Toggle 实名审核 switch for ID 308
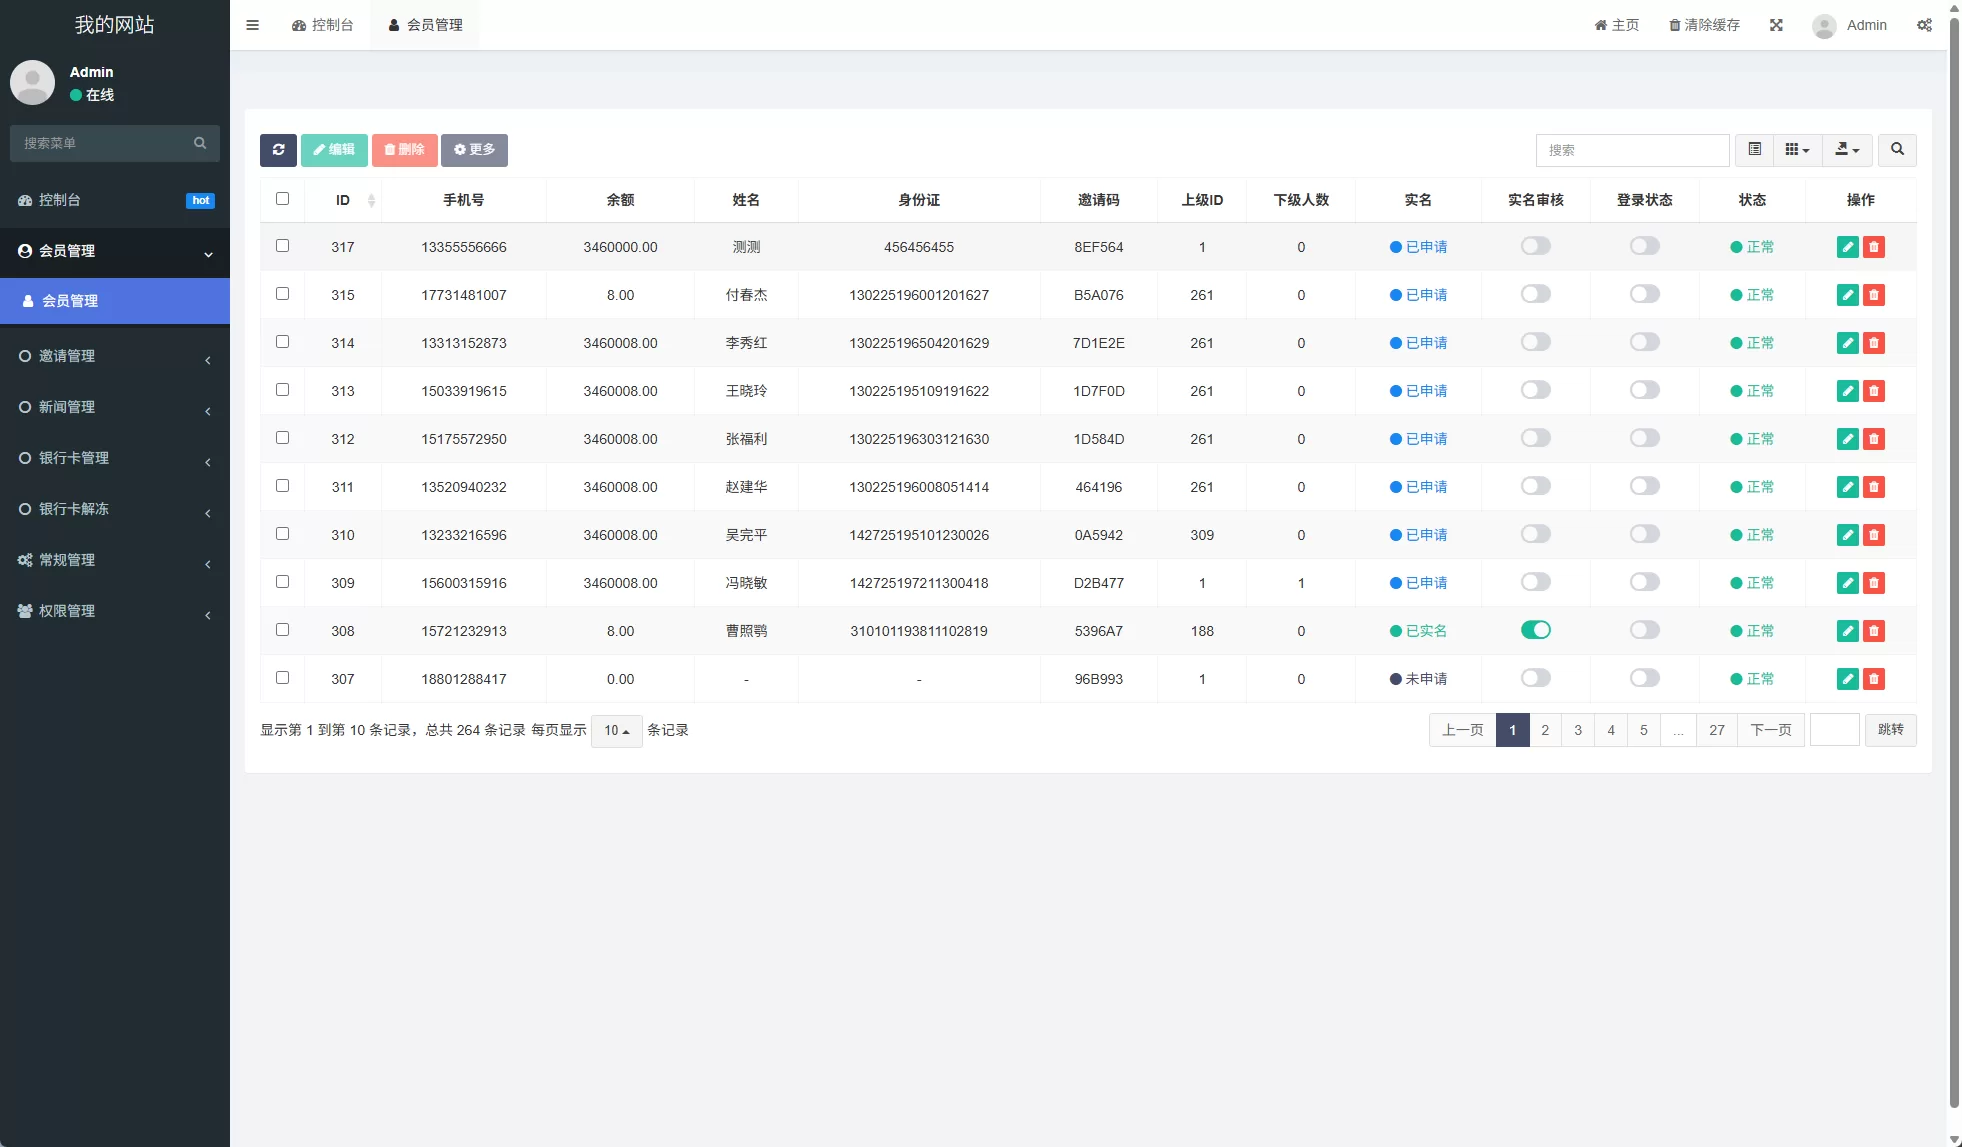Viewport: 1962px width, 1147px height. coord(1535,630)
